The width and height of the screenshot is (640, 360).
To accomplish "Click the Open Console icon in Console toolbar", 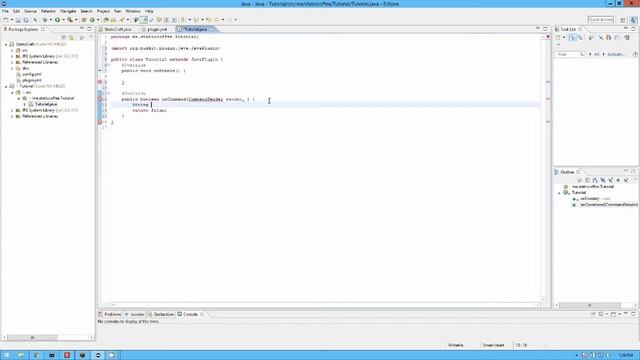I will point(613,314).
